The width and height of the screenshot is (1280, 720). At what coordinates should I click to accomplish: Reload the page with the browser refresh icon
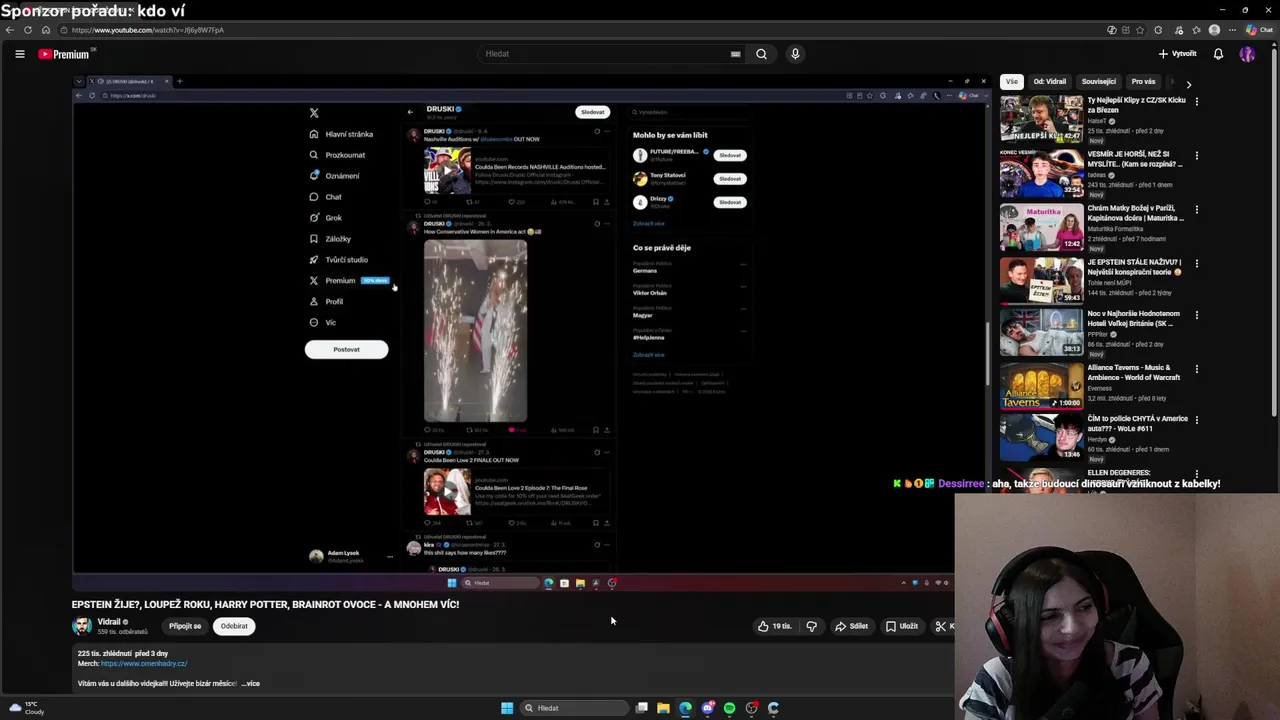[x=28, y=30]
